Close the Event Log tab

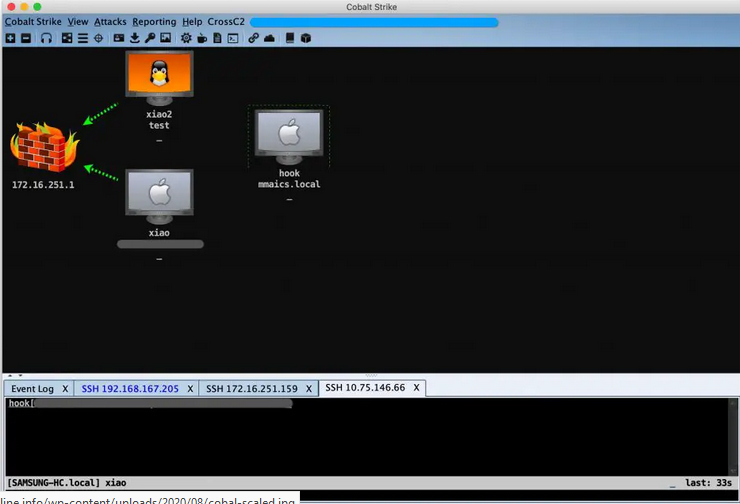(65, 388)
